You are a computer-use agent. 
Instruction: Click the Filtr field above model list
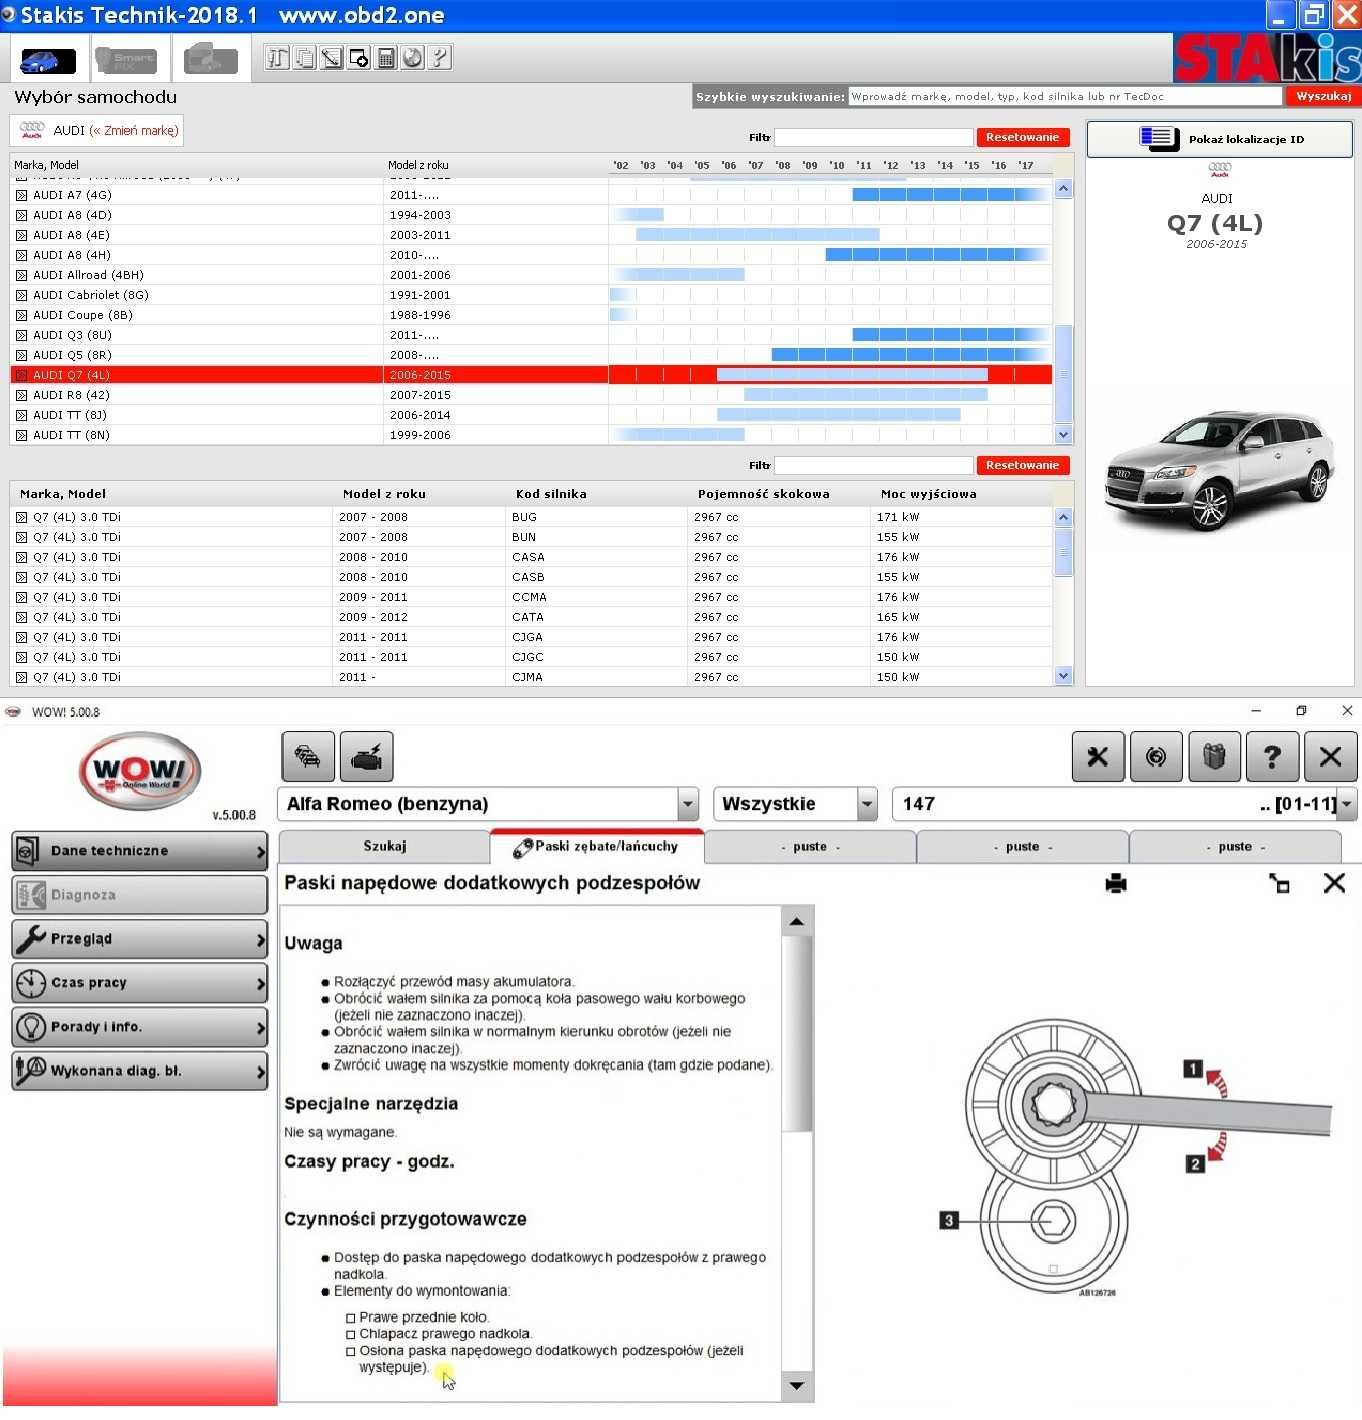pyautogui.click(x=873, y=137)
